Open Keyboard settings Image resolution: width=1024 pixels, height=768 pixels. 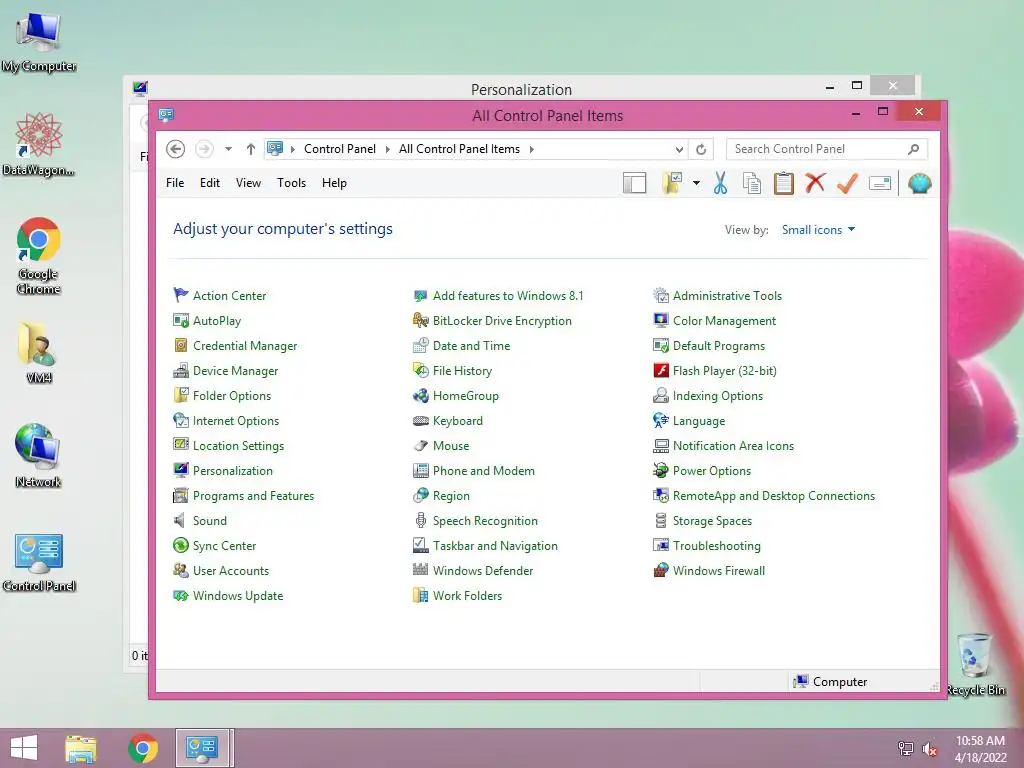(449, 421)
